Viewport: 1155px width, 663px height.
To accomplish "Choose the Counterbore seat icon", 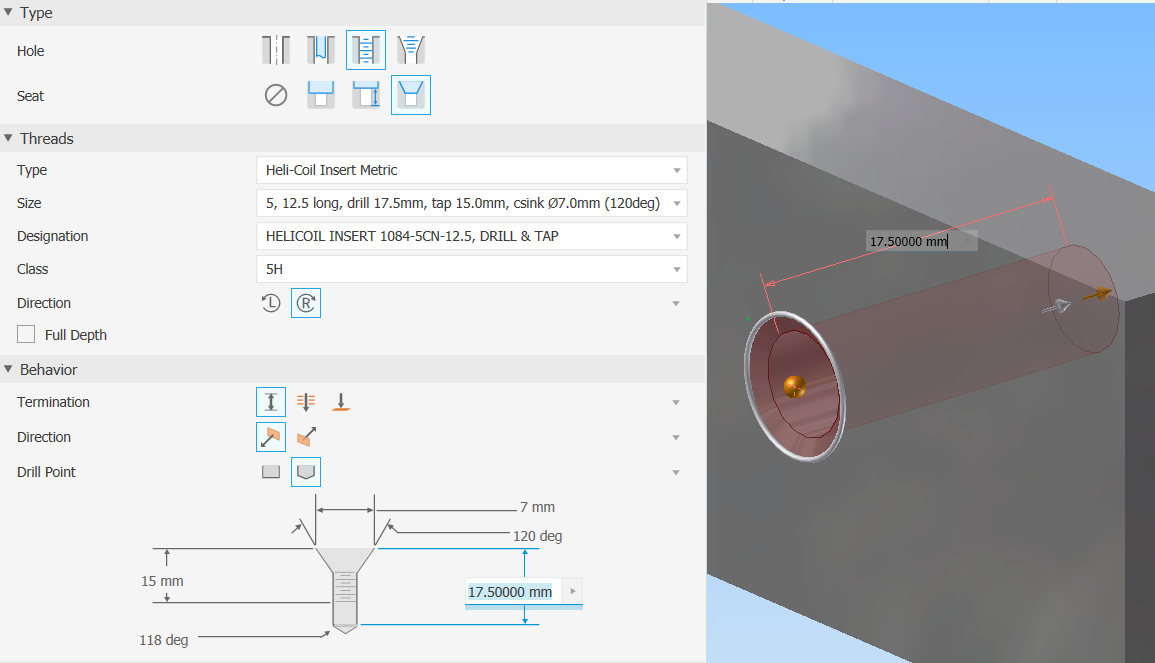I will (x=320, y=95).
